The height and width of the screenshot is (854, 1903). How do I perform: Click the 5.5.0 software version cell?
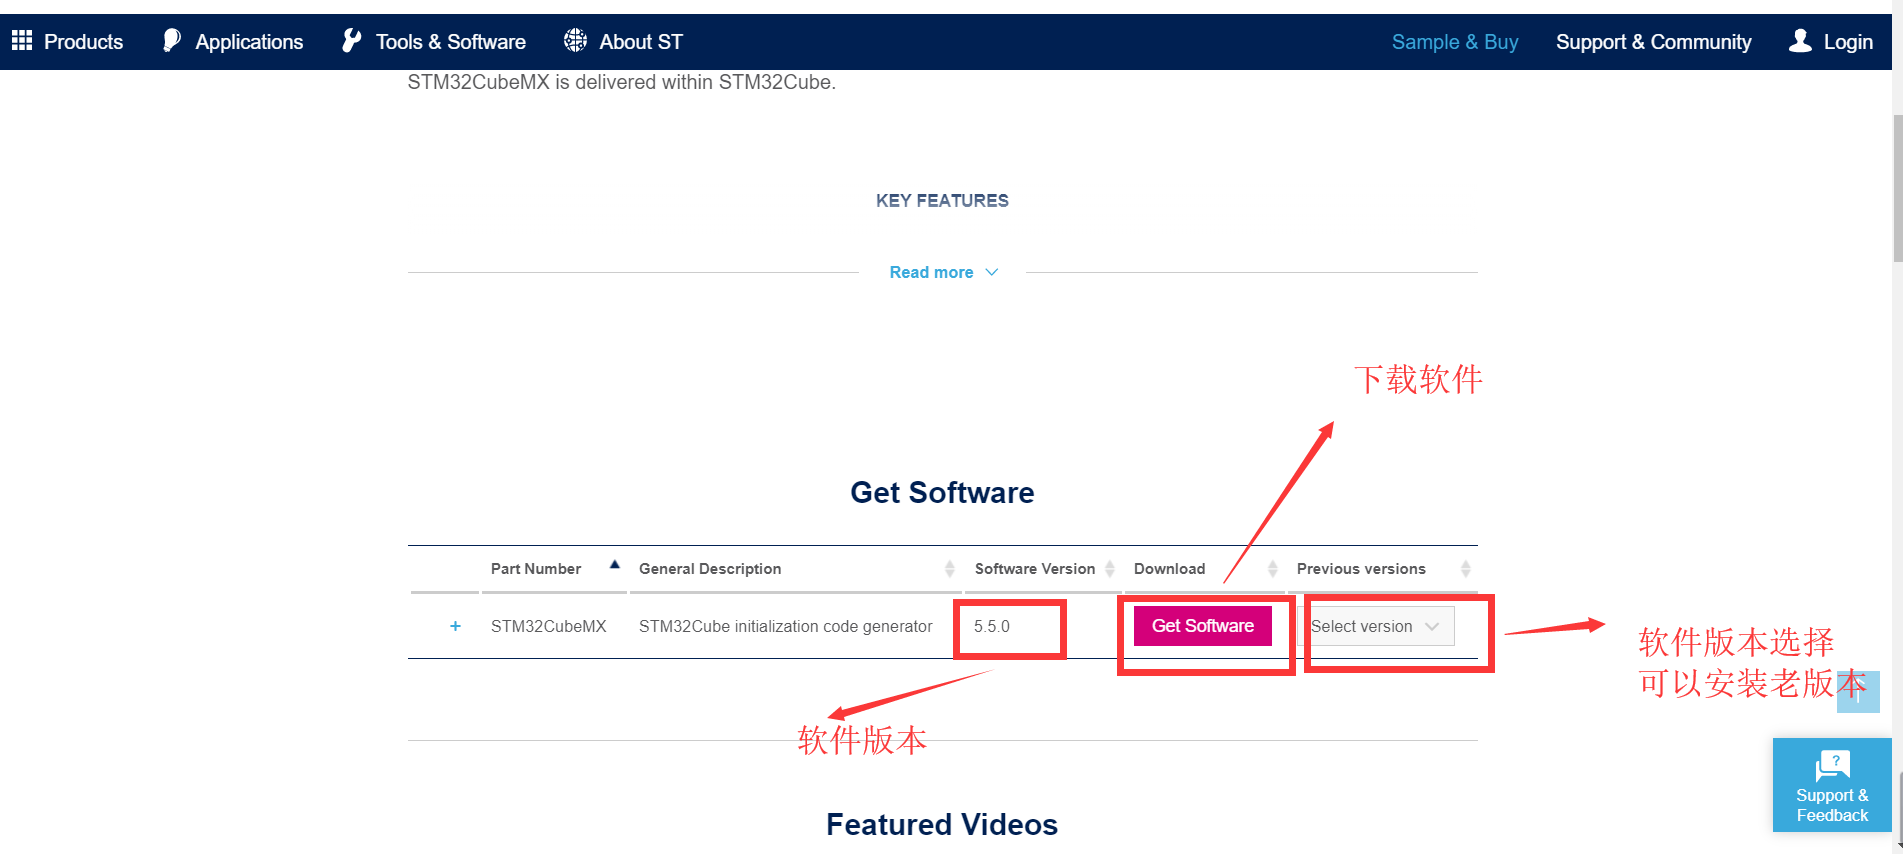click(x=991, y=626)
